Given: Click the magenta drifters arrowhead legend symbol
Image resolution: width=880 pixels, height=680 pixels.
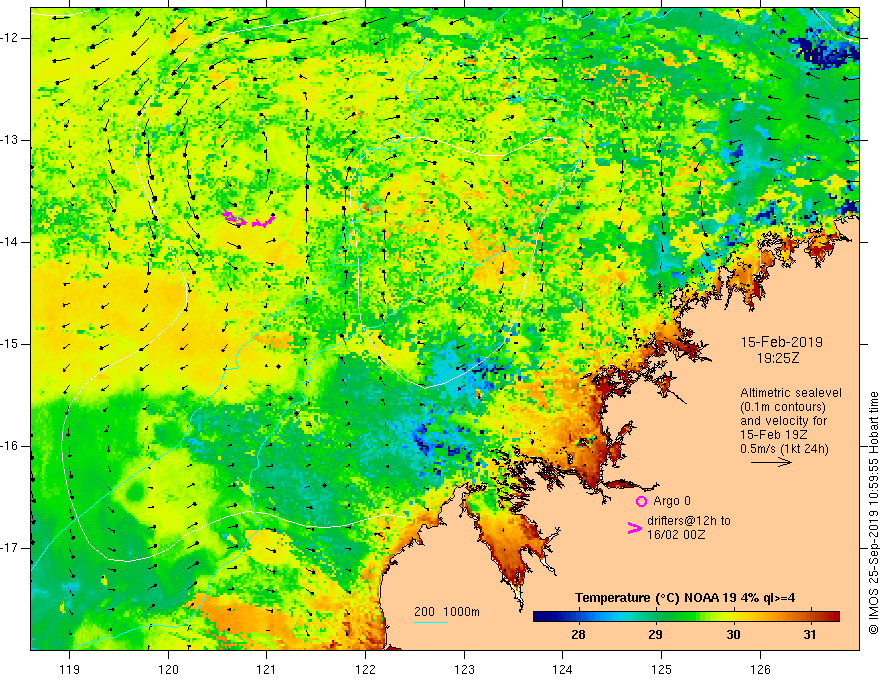Looking at the screenshot, I should [x=634, y=528].
